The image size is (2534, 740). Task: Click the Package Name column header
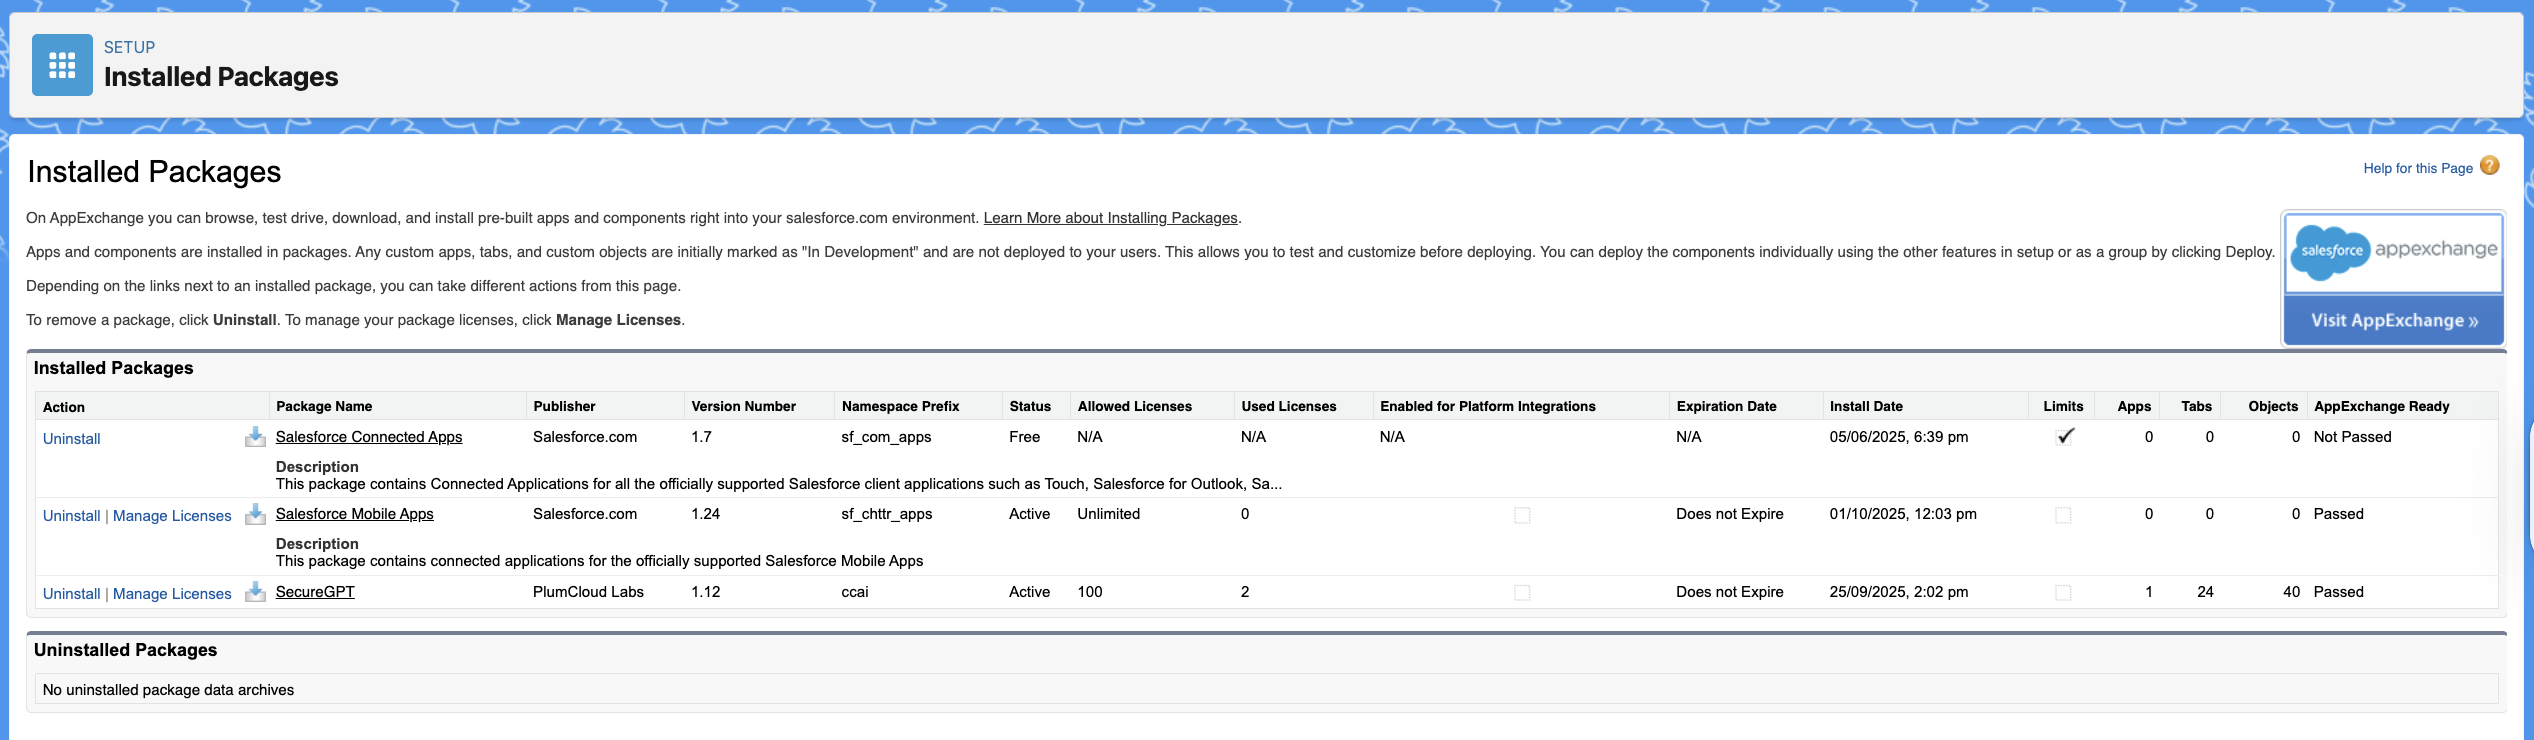click(324, 406)
